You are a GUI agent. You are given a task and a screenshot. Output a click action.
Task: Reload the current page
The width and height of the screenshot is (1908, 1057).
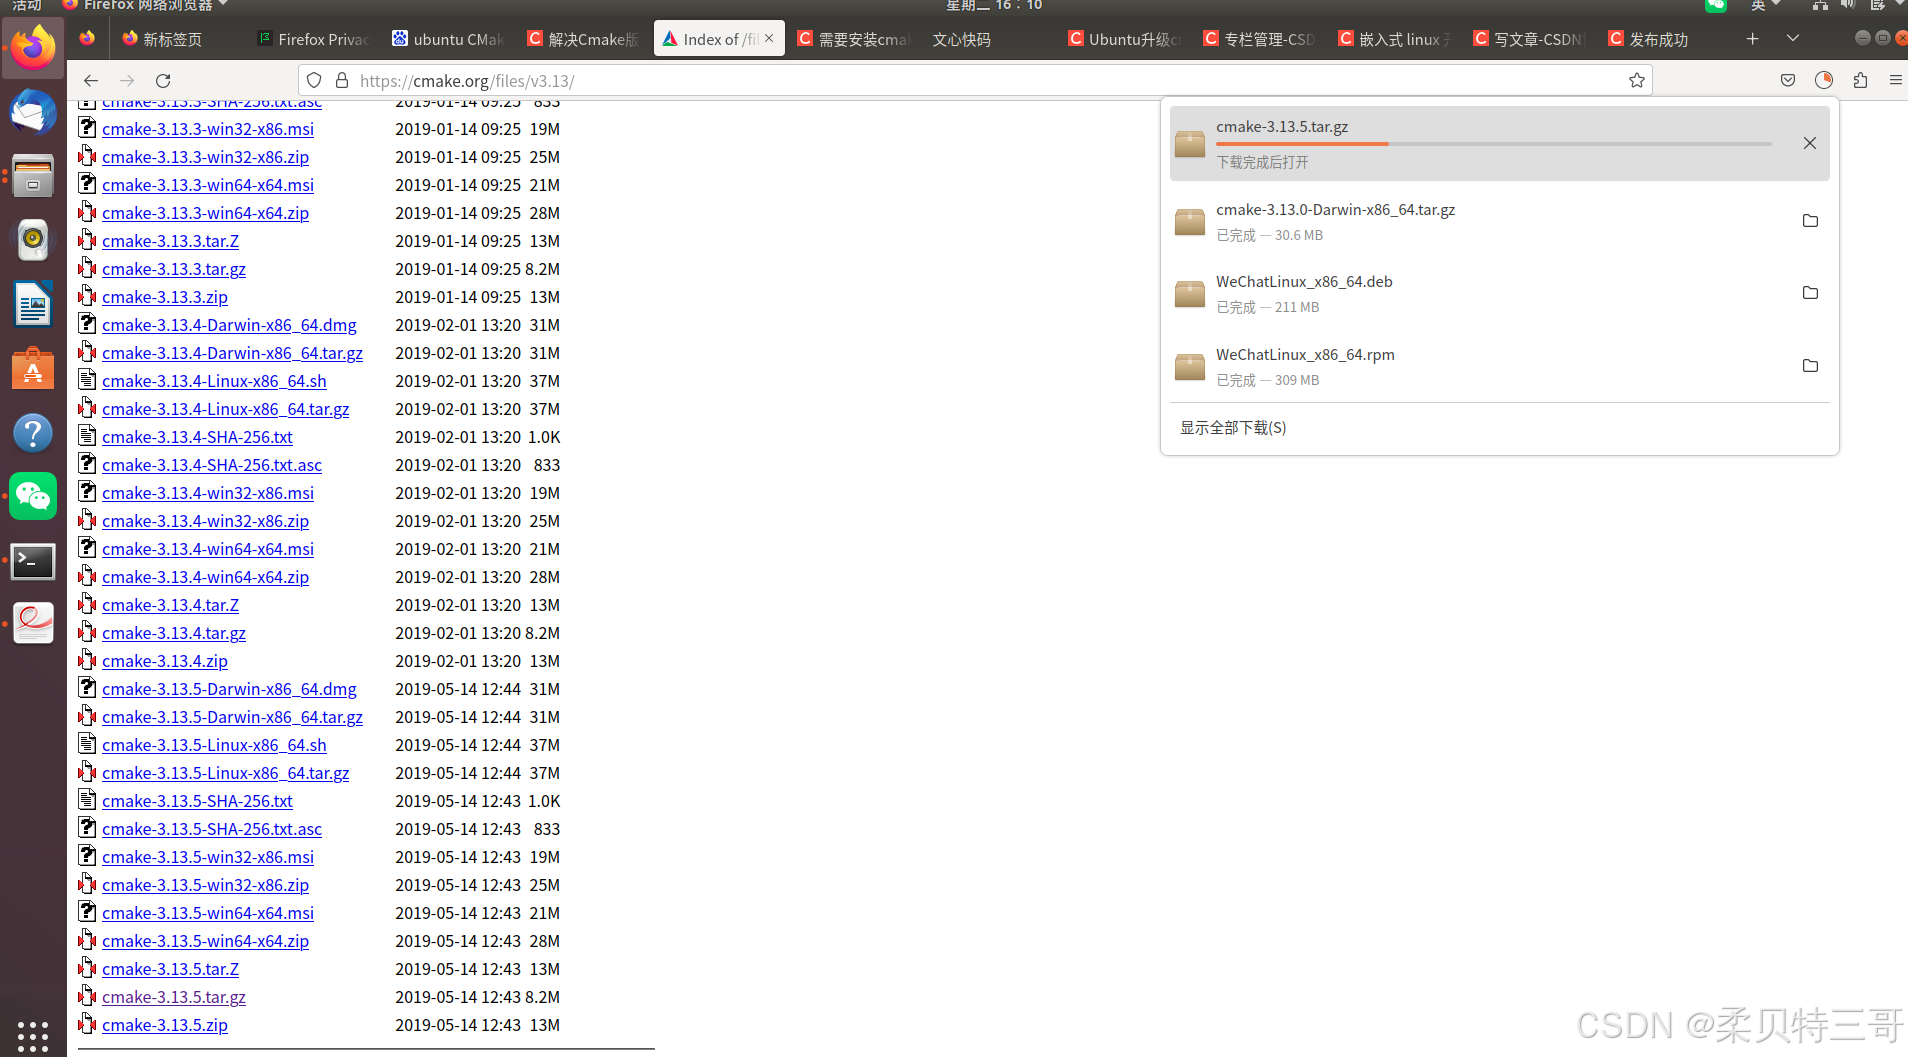pyautogui.click(x=163, y=80)
